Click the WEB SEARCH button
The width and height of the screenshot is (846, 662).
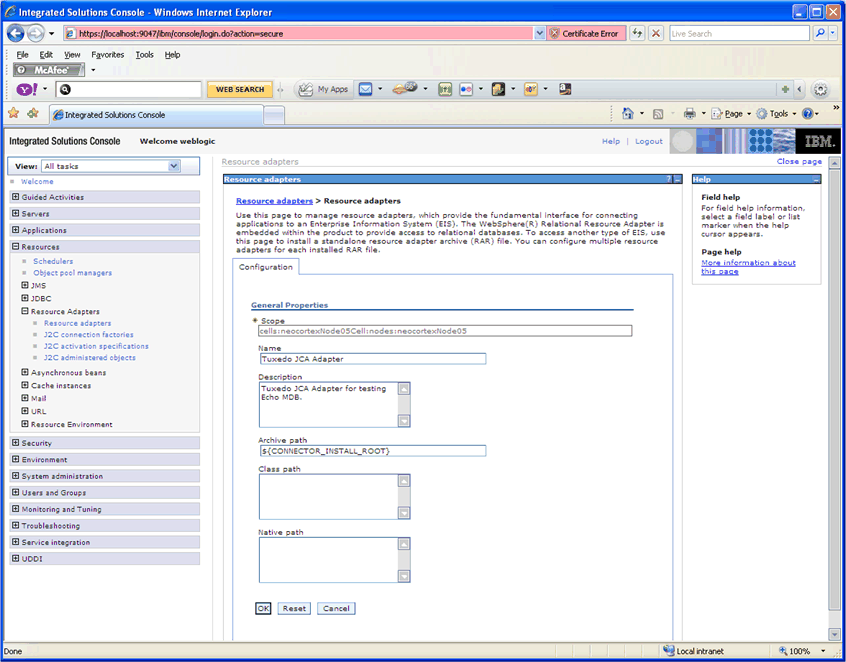[240, 90]
